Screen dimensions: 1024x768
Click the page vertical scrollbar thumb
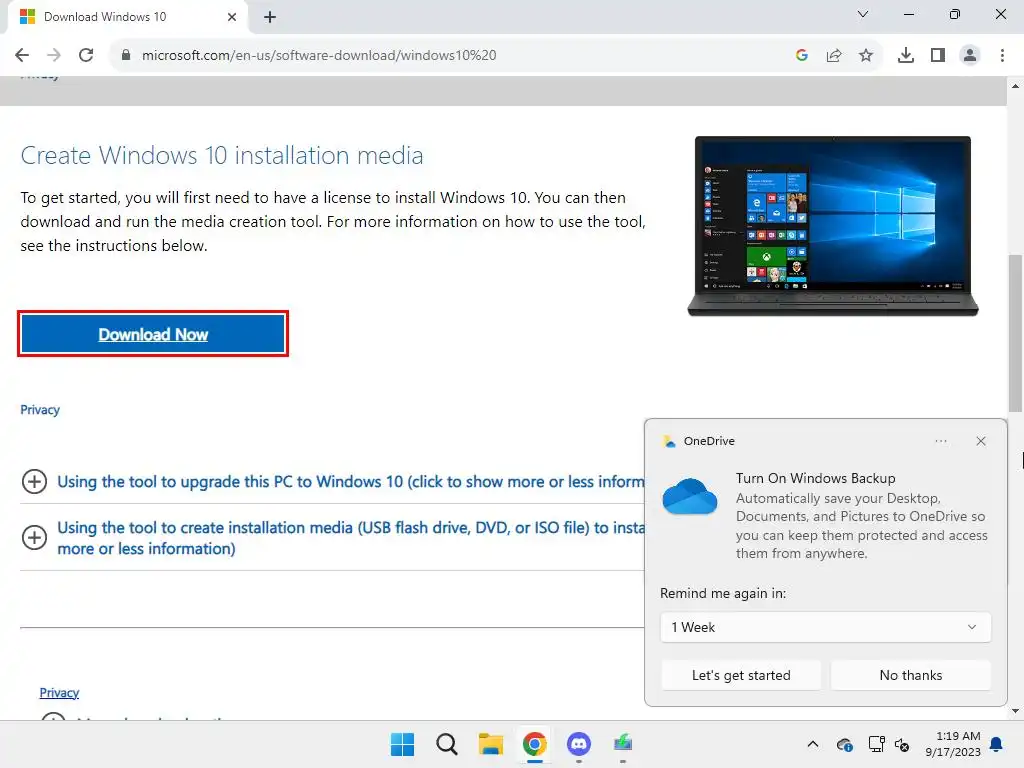[1015, 333]
